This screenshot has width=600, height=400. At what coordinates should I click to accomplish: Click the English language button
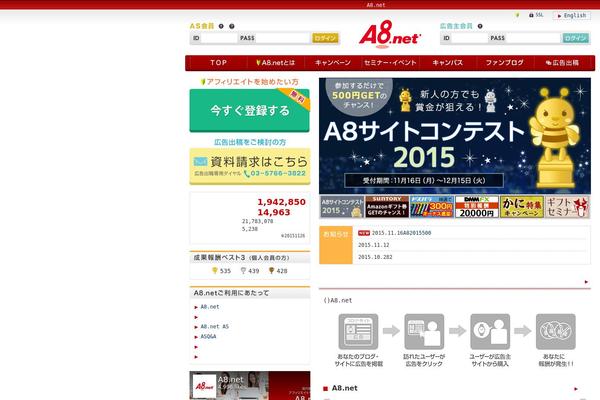click(571, 16)
